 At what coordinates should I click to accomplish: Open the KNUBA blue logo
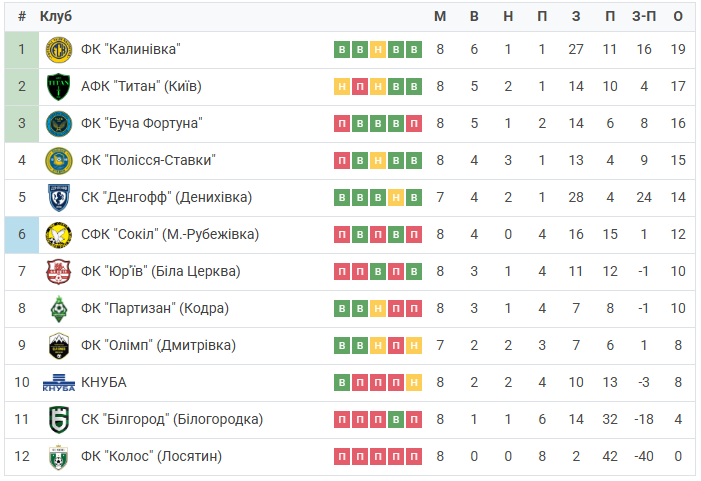59,383
